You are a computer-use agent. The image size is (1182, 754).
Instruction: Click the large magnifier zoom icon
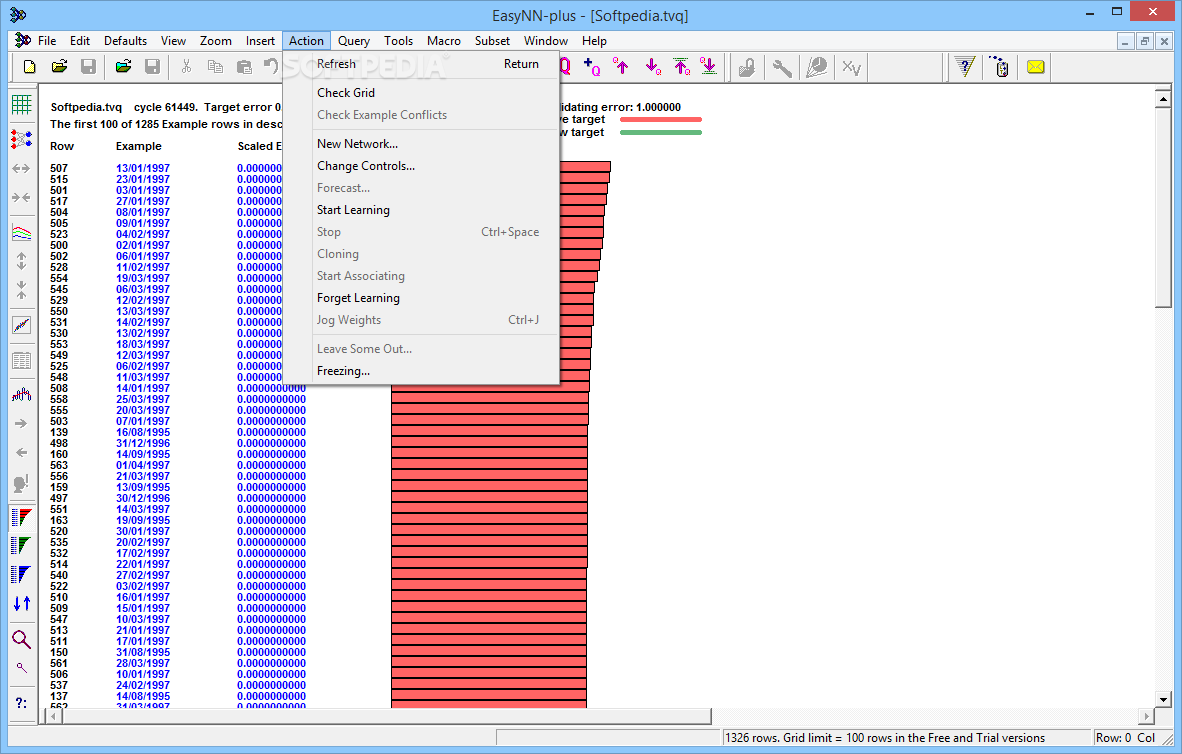[22, 639]
